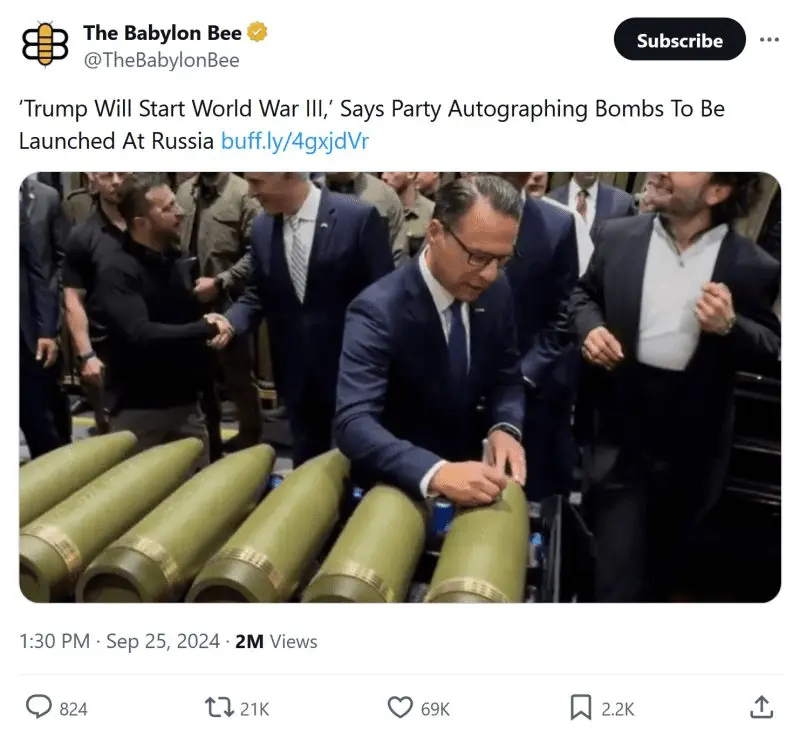Viewport: 800px width, 736px height.
Task: Open the three-dot more options menu
Action: 769,40
